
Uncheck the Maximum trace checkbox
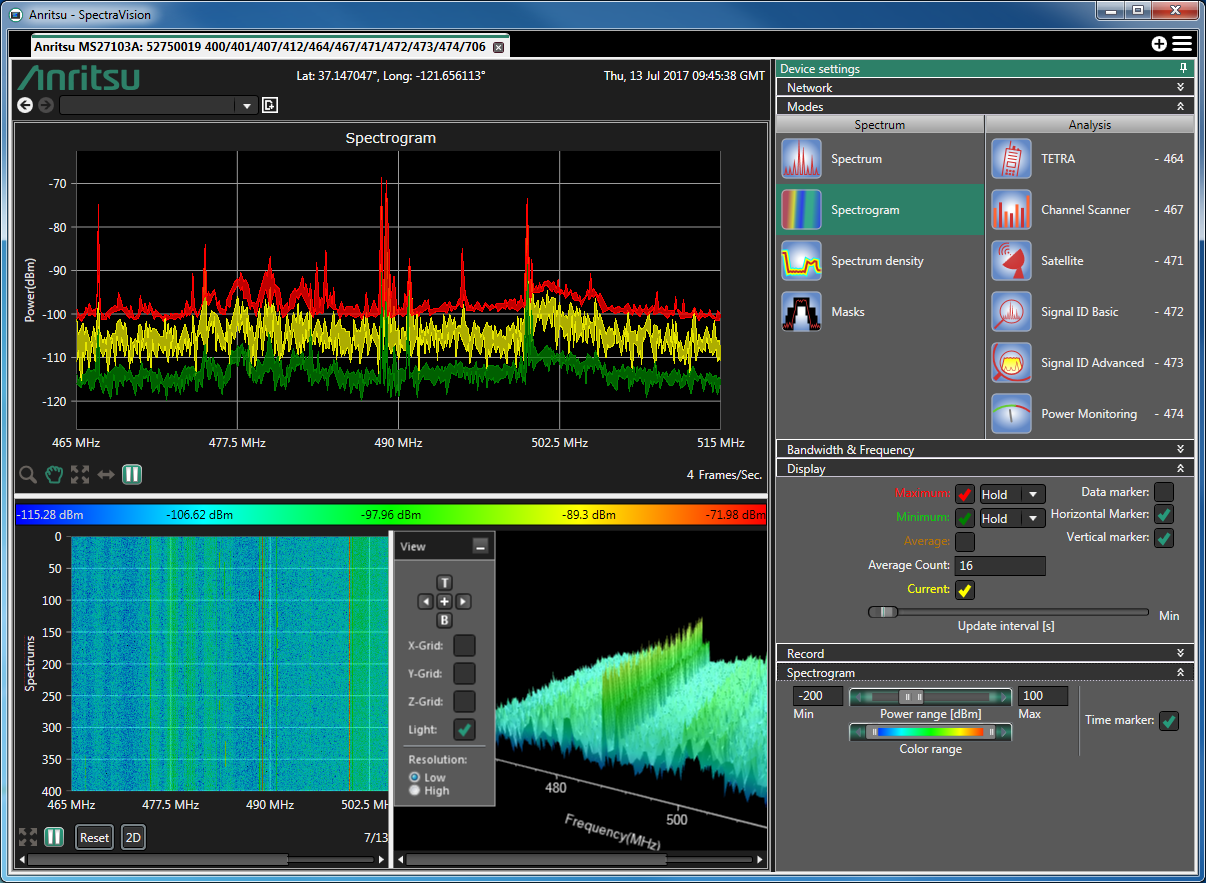click(x=965, y=494)
